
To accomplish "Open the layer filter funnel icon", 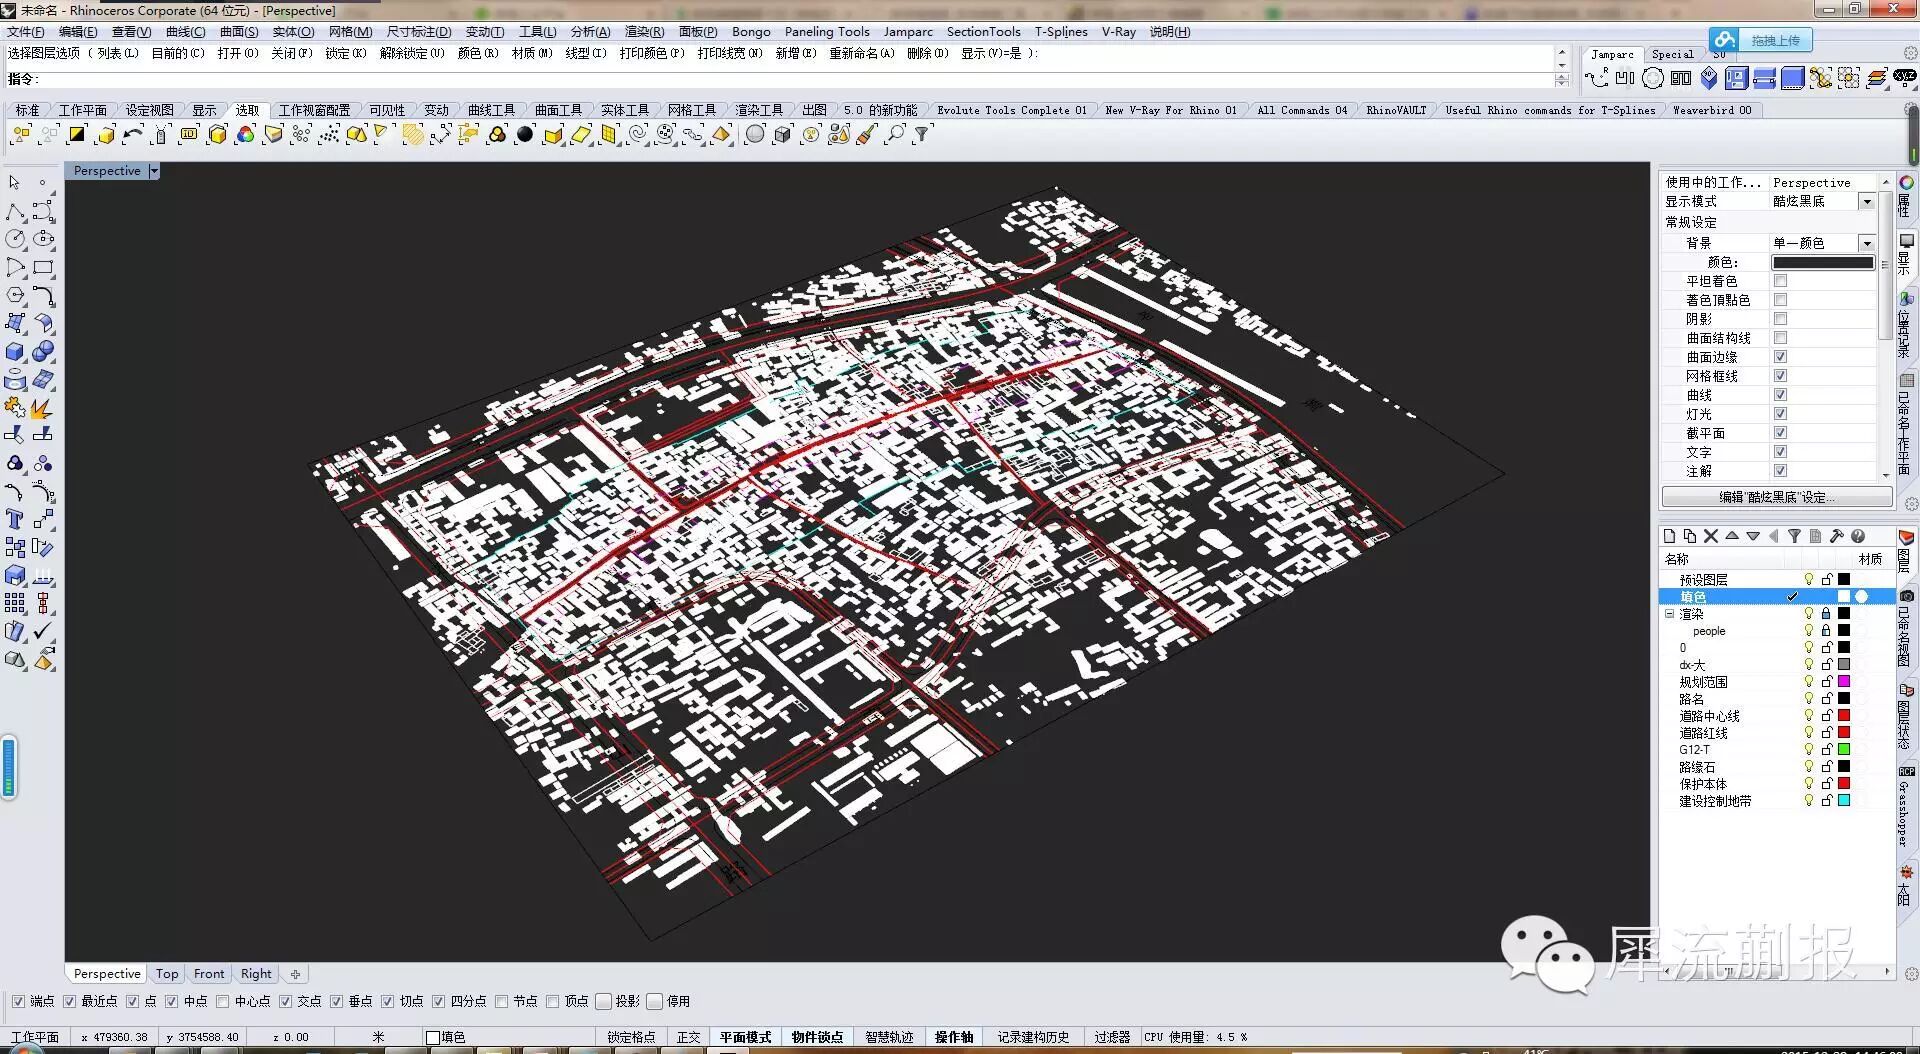I will click(1794, 537).
